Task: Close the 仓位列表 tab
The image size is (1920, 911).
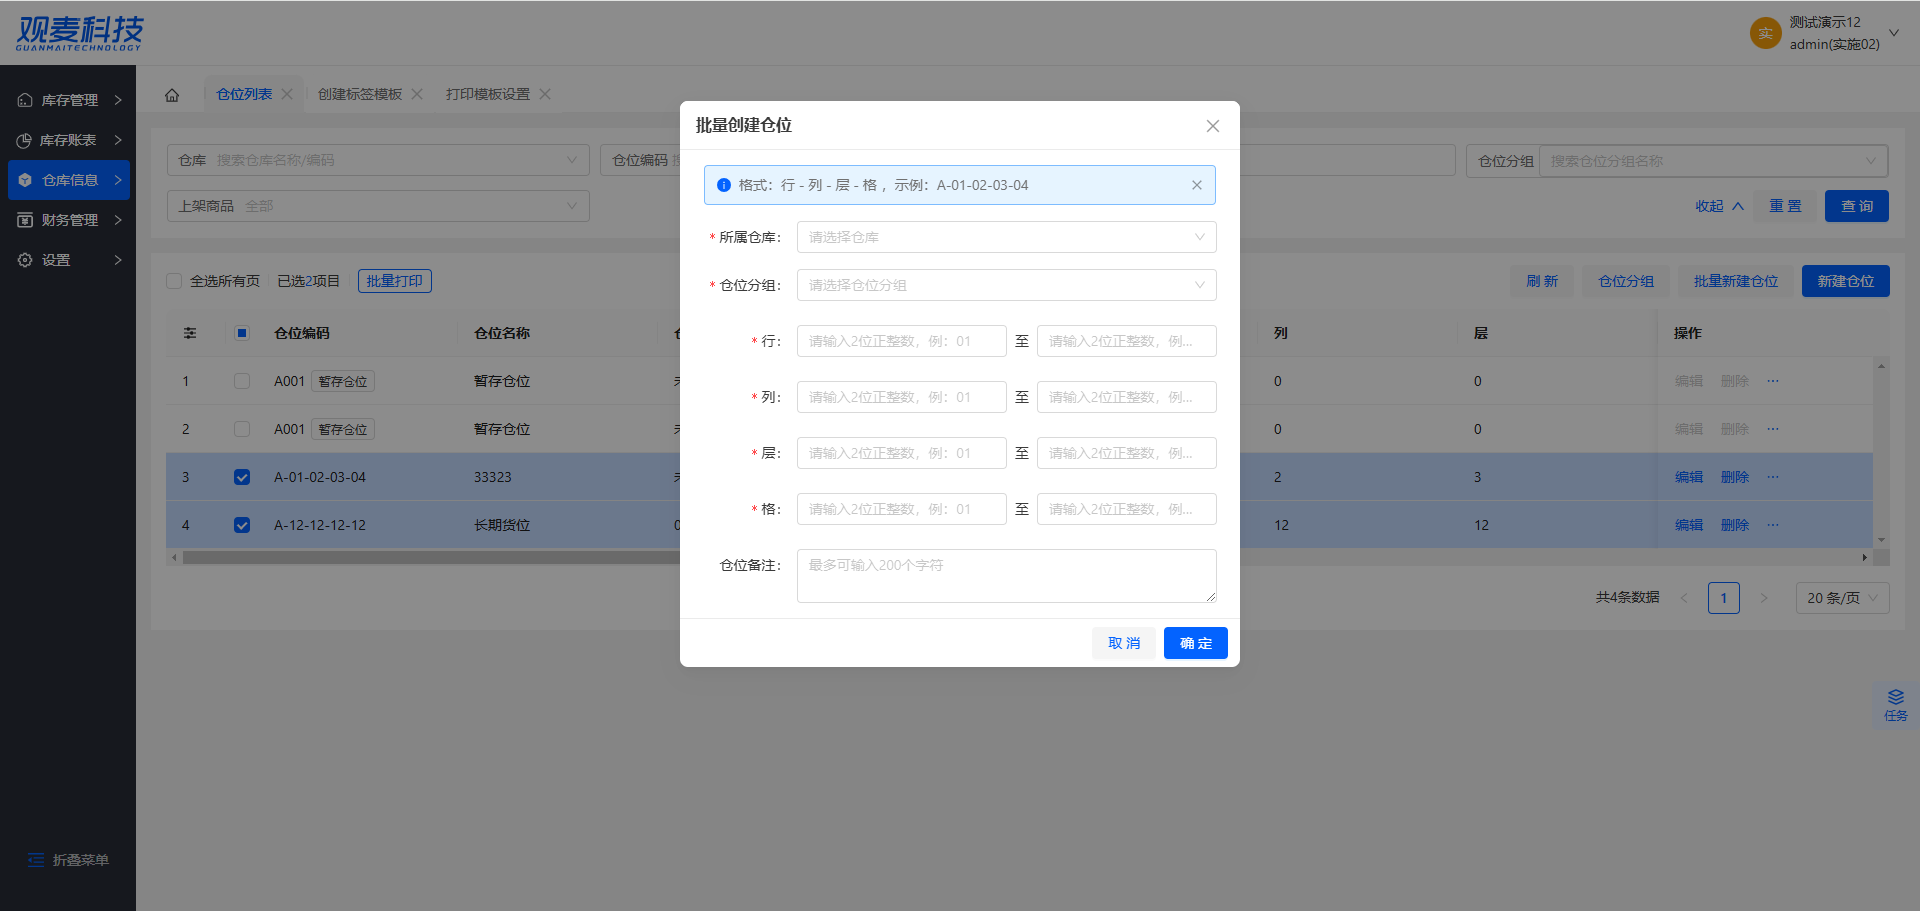Action: 287,94
